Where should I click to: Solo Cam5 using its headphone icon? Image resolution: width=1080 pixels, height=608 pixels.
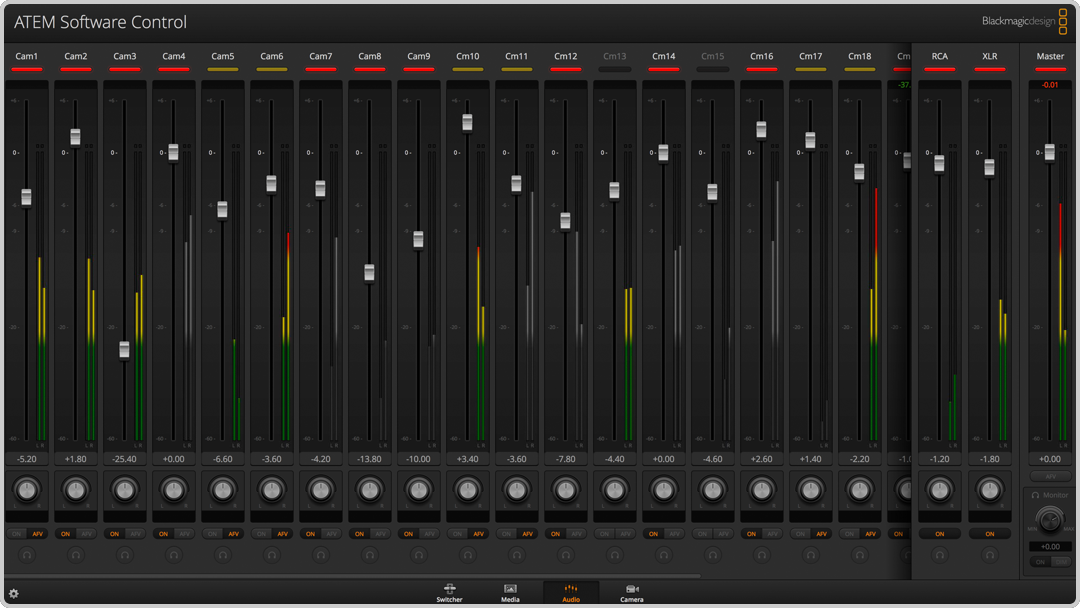point(223,555)
